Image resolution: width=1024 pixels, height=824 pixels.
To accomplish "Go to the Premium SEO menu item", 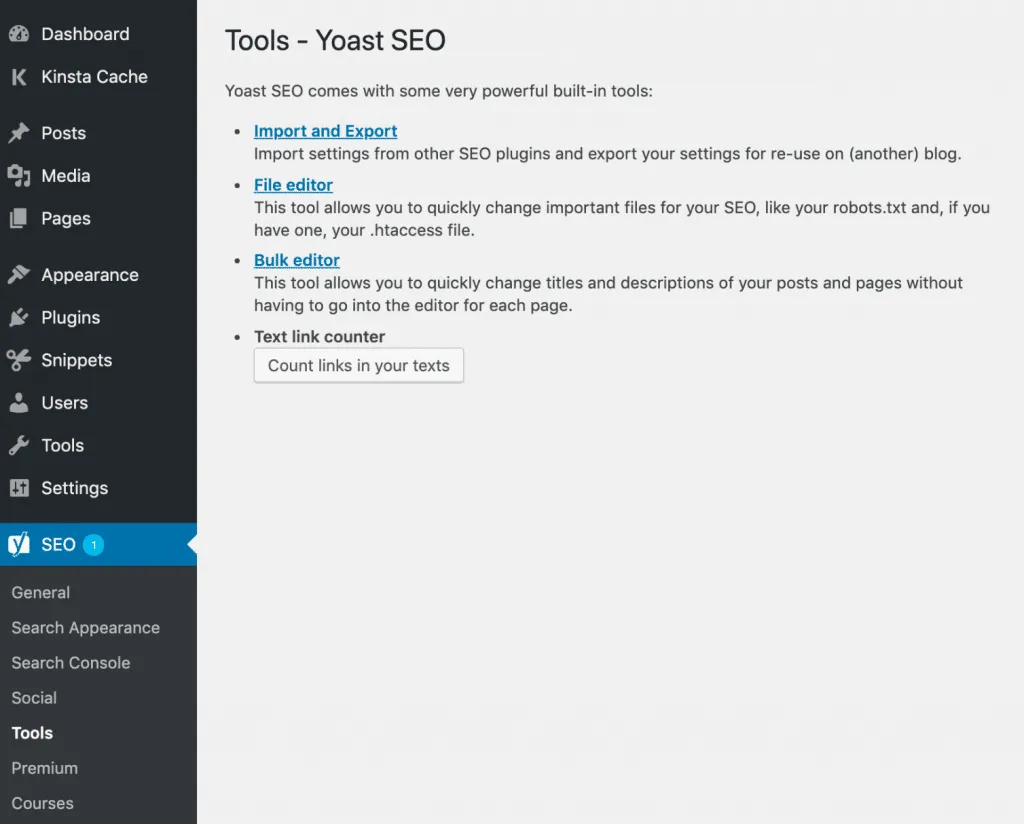I will 44,767.
